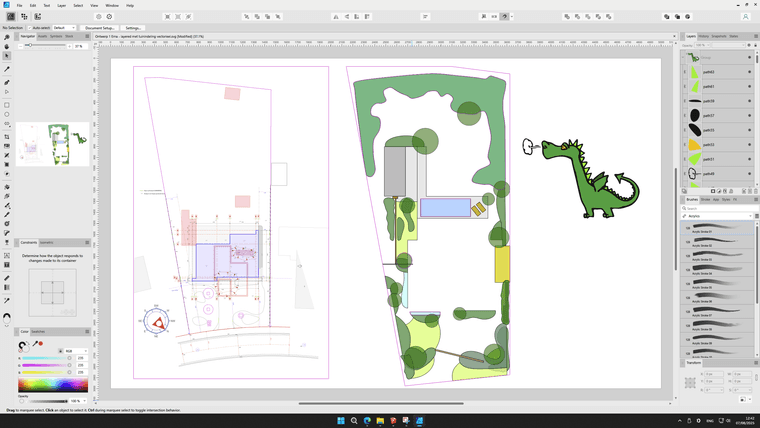Hide the path53 layer
The width and height of the screenshot is (760, 428).
pyautogui.click(x=749, y=145)
